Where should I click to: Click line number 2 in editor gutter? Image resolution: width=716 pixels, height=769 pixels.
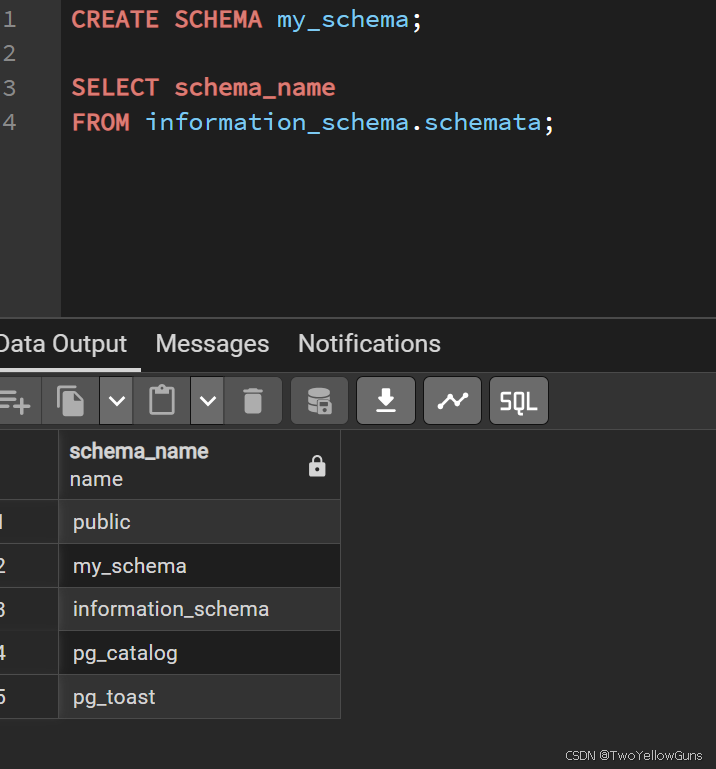pos(9,53)
